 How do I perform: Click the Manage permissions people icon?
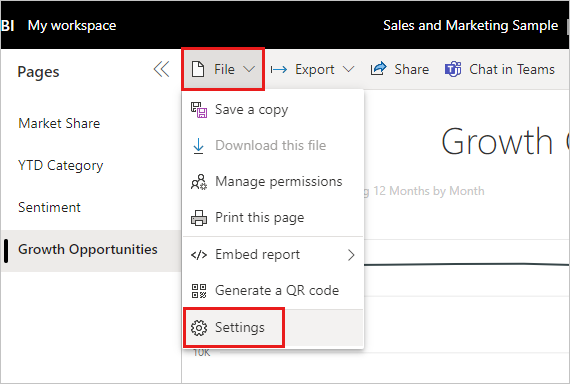(199, 182)
